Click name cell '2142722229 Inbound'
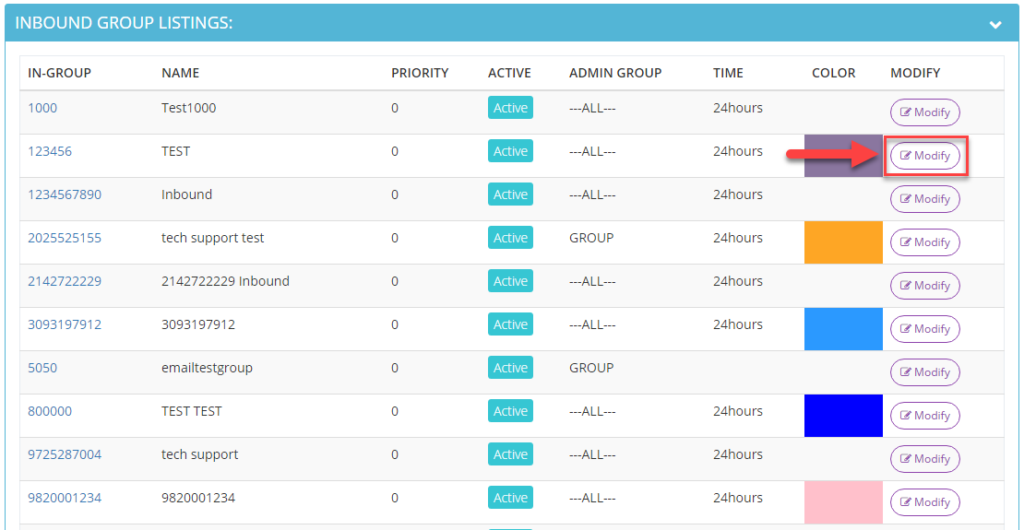The height and width of the screenshot is (530, 1024). click(225, 281)
